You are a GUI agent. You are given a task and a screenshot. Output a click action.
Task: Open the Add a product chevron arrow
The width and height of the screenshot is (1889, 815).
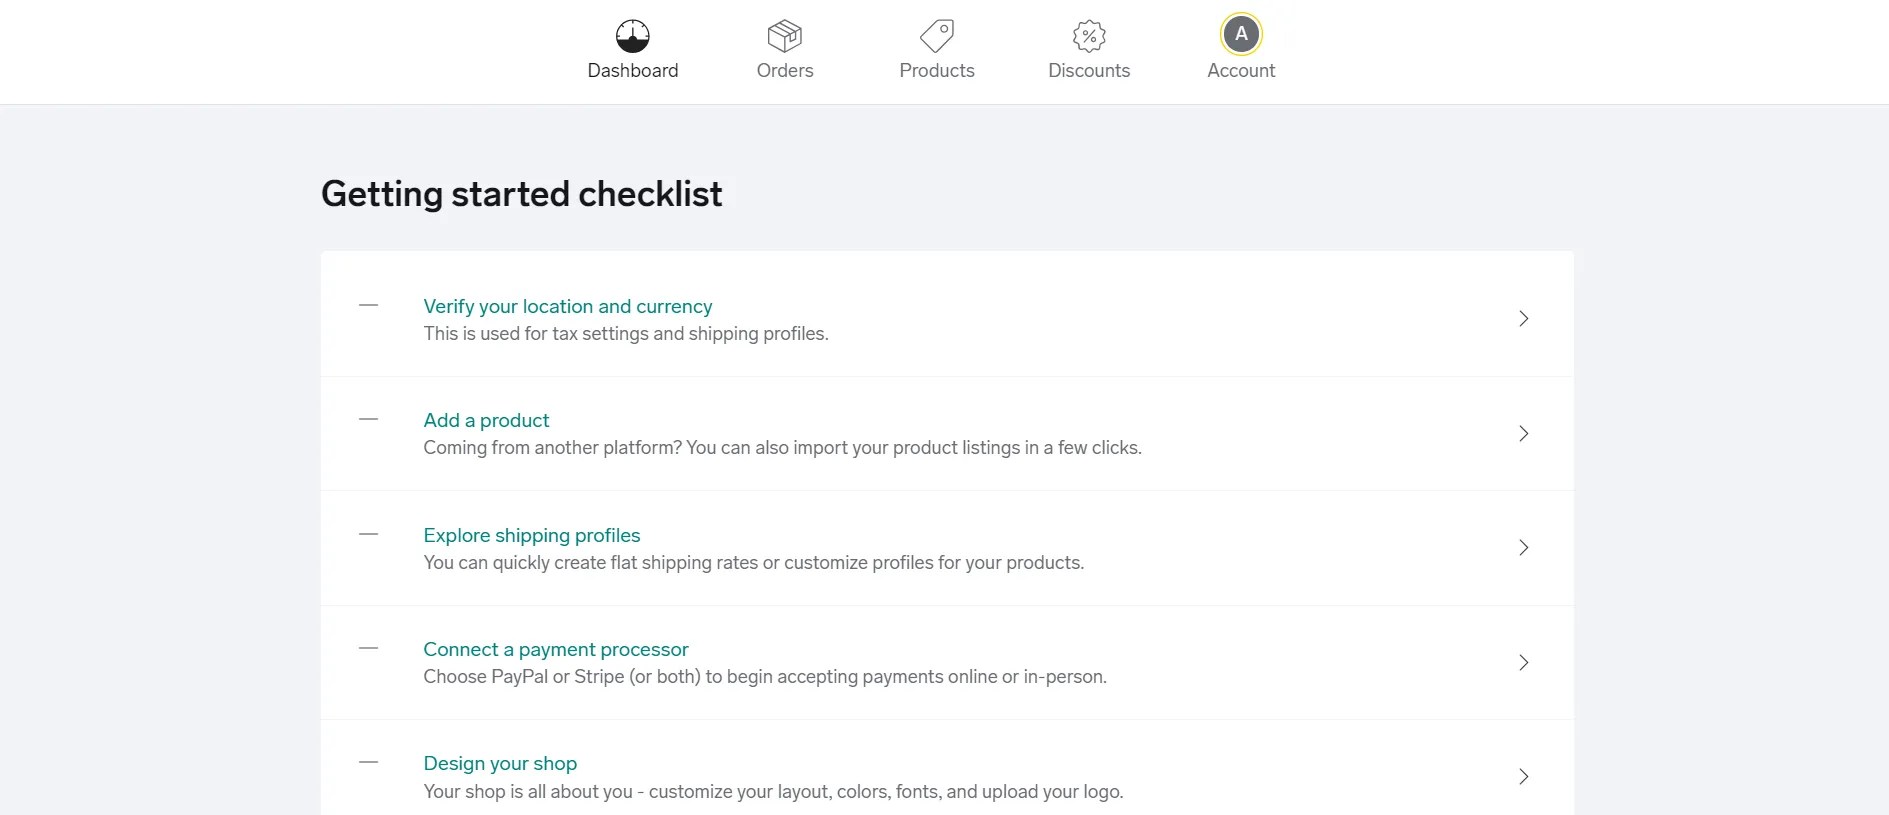pyautogui.click(x=1523, y=433)
